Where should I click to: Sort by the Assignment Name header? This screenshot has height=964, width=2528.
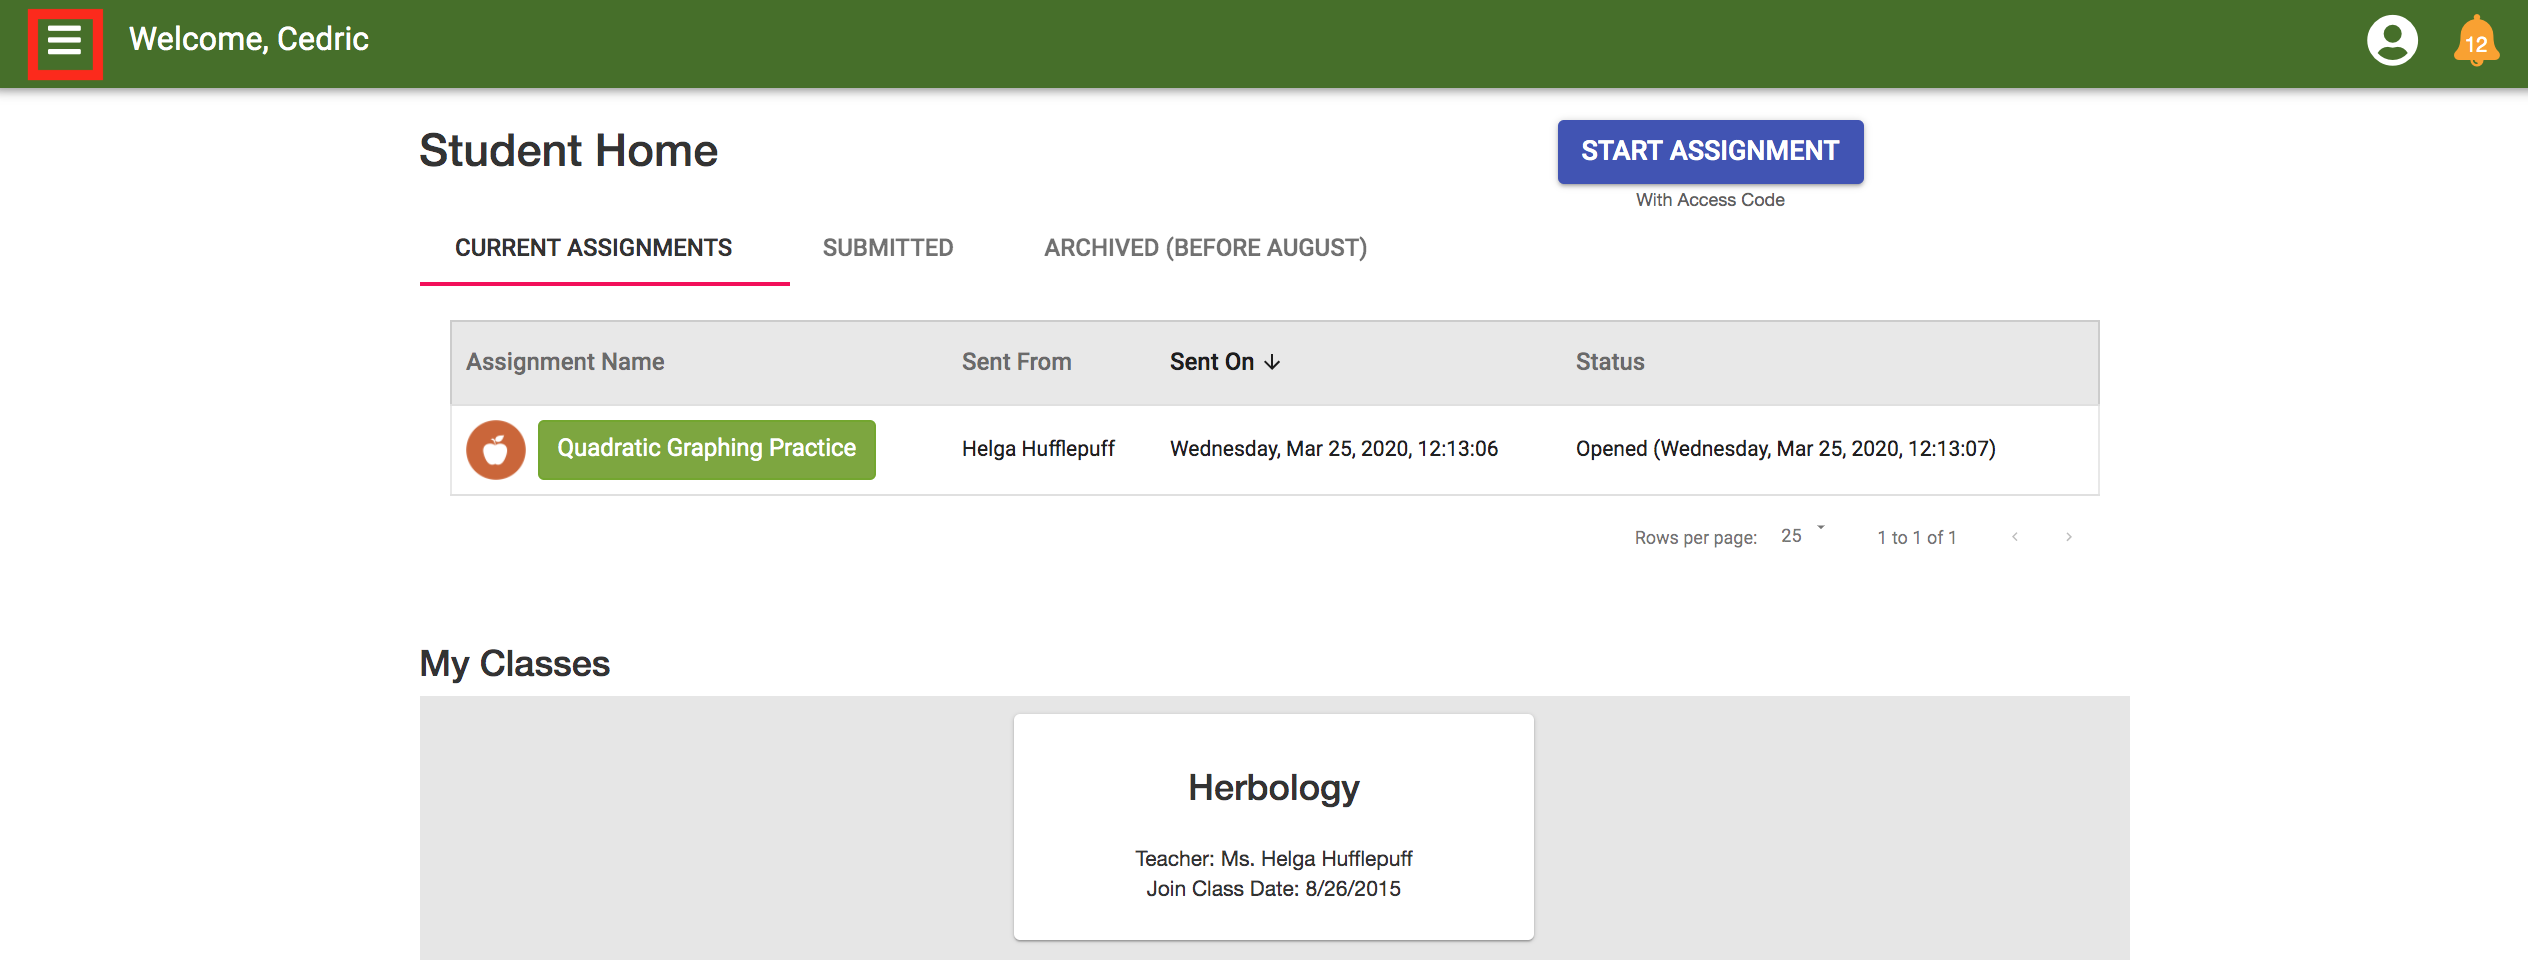click(x=565, y=362)
